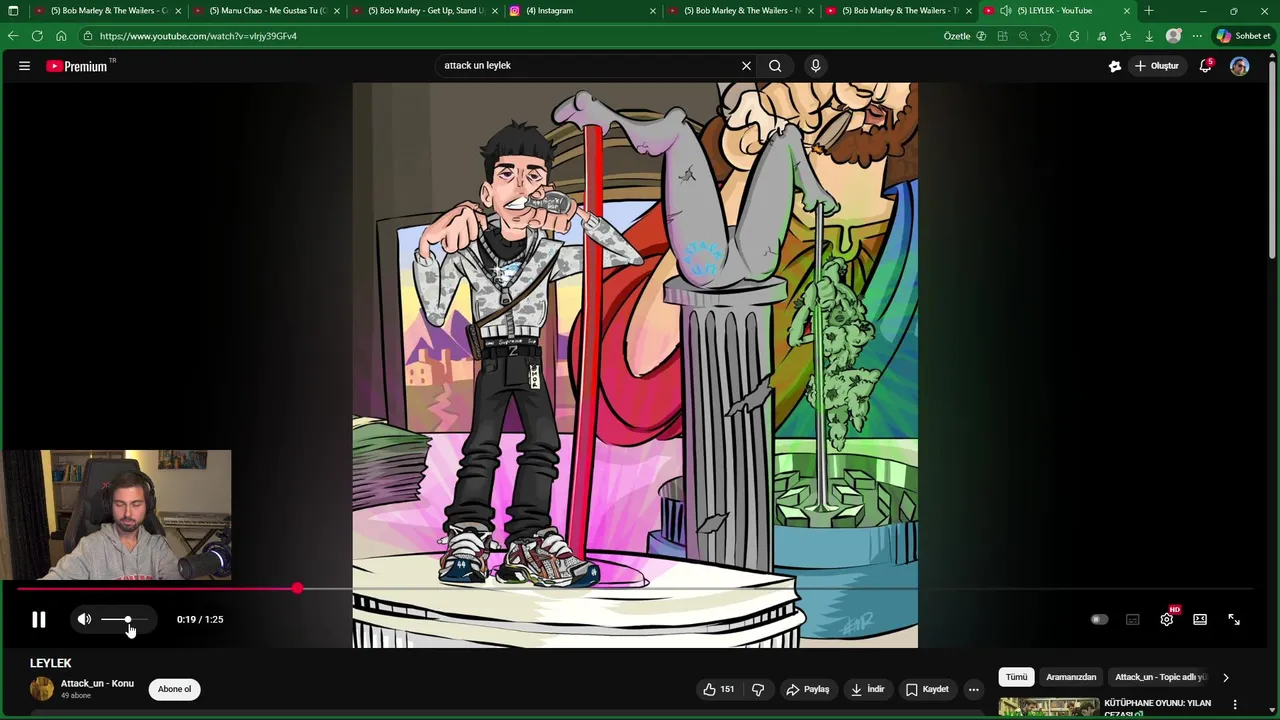
Task: Dislike the video
Action: 758,689
